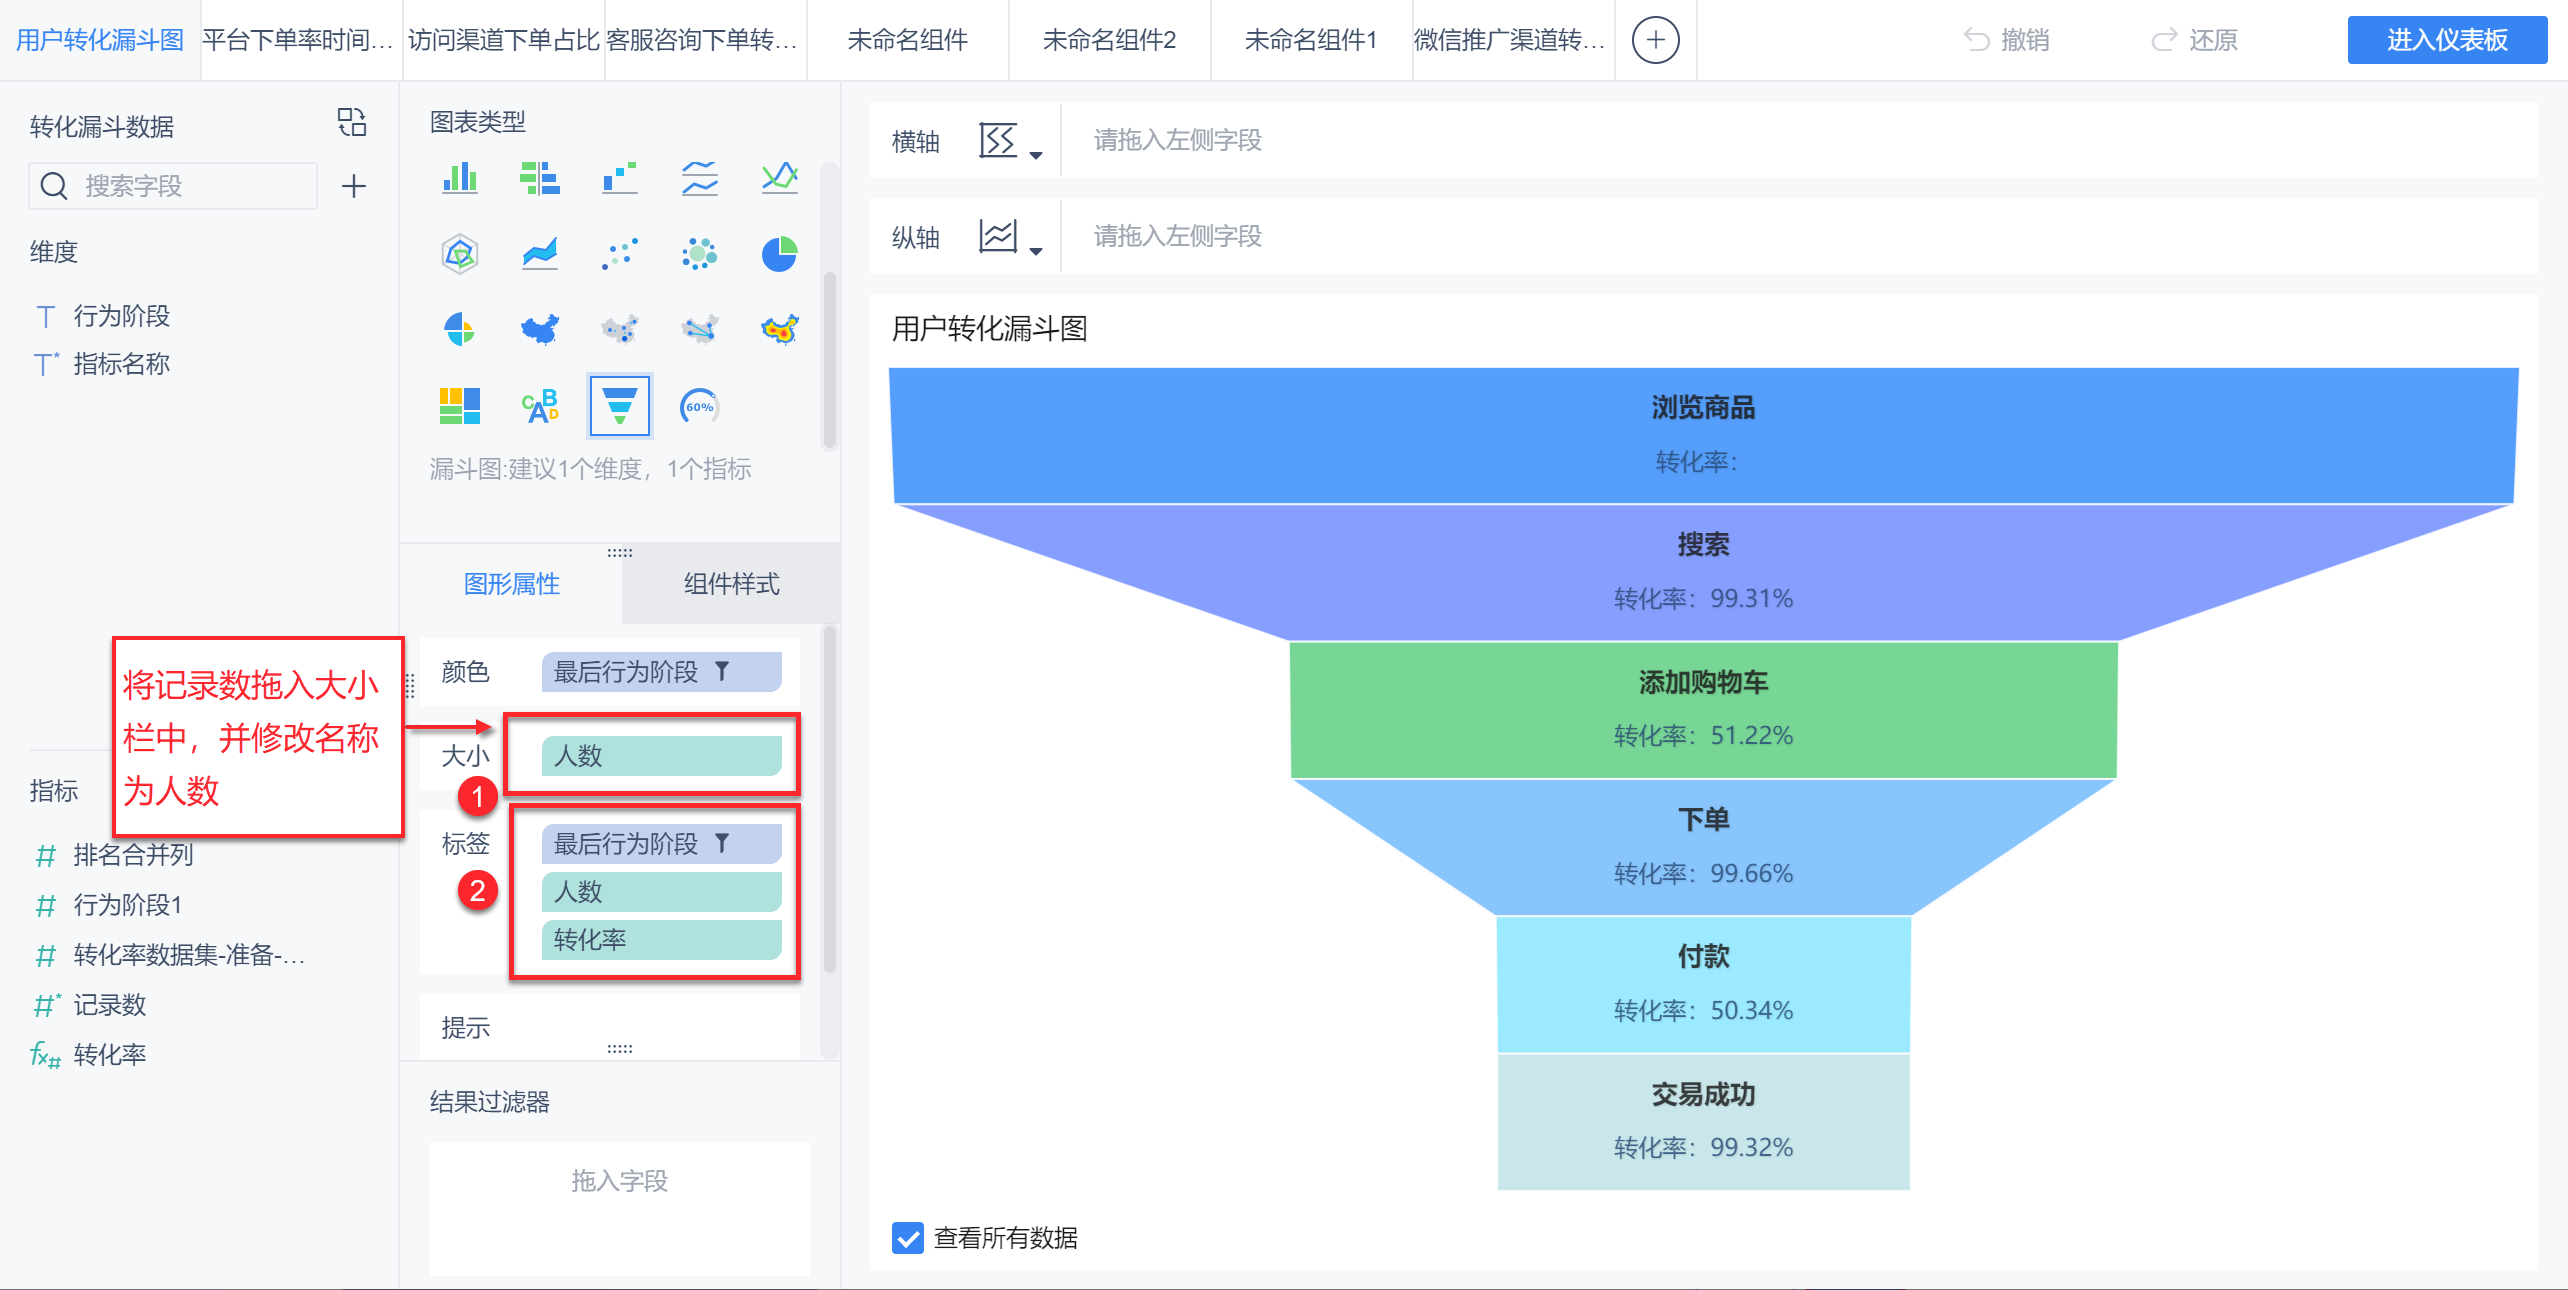
Task: Click the 添加购物车 green funnel segment
Action: tap(1702, 709)
